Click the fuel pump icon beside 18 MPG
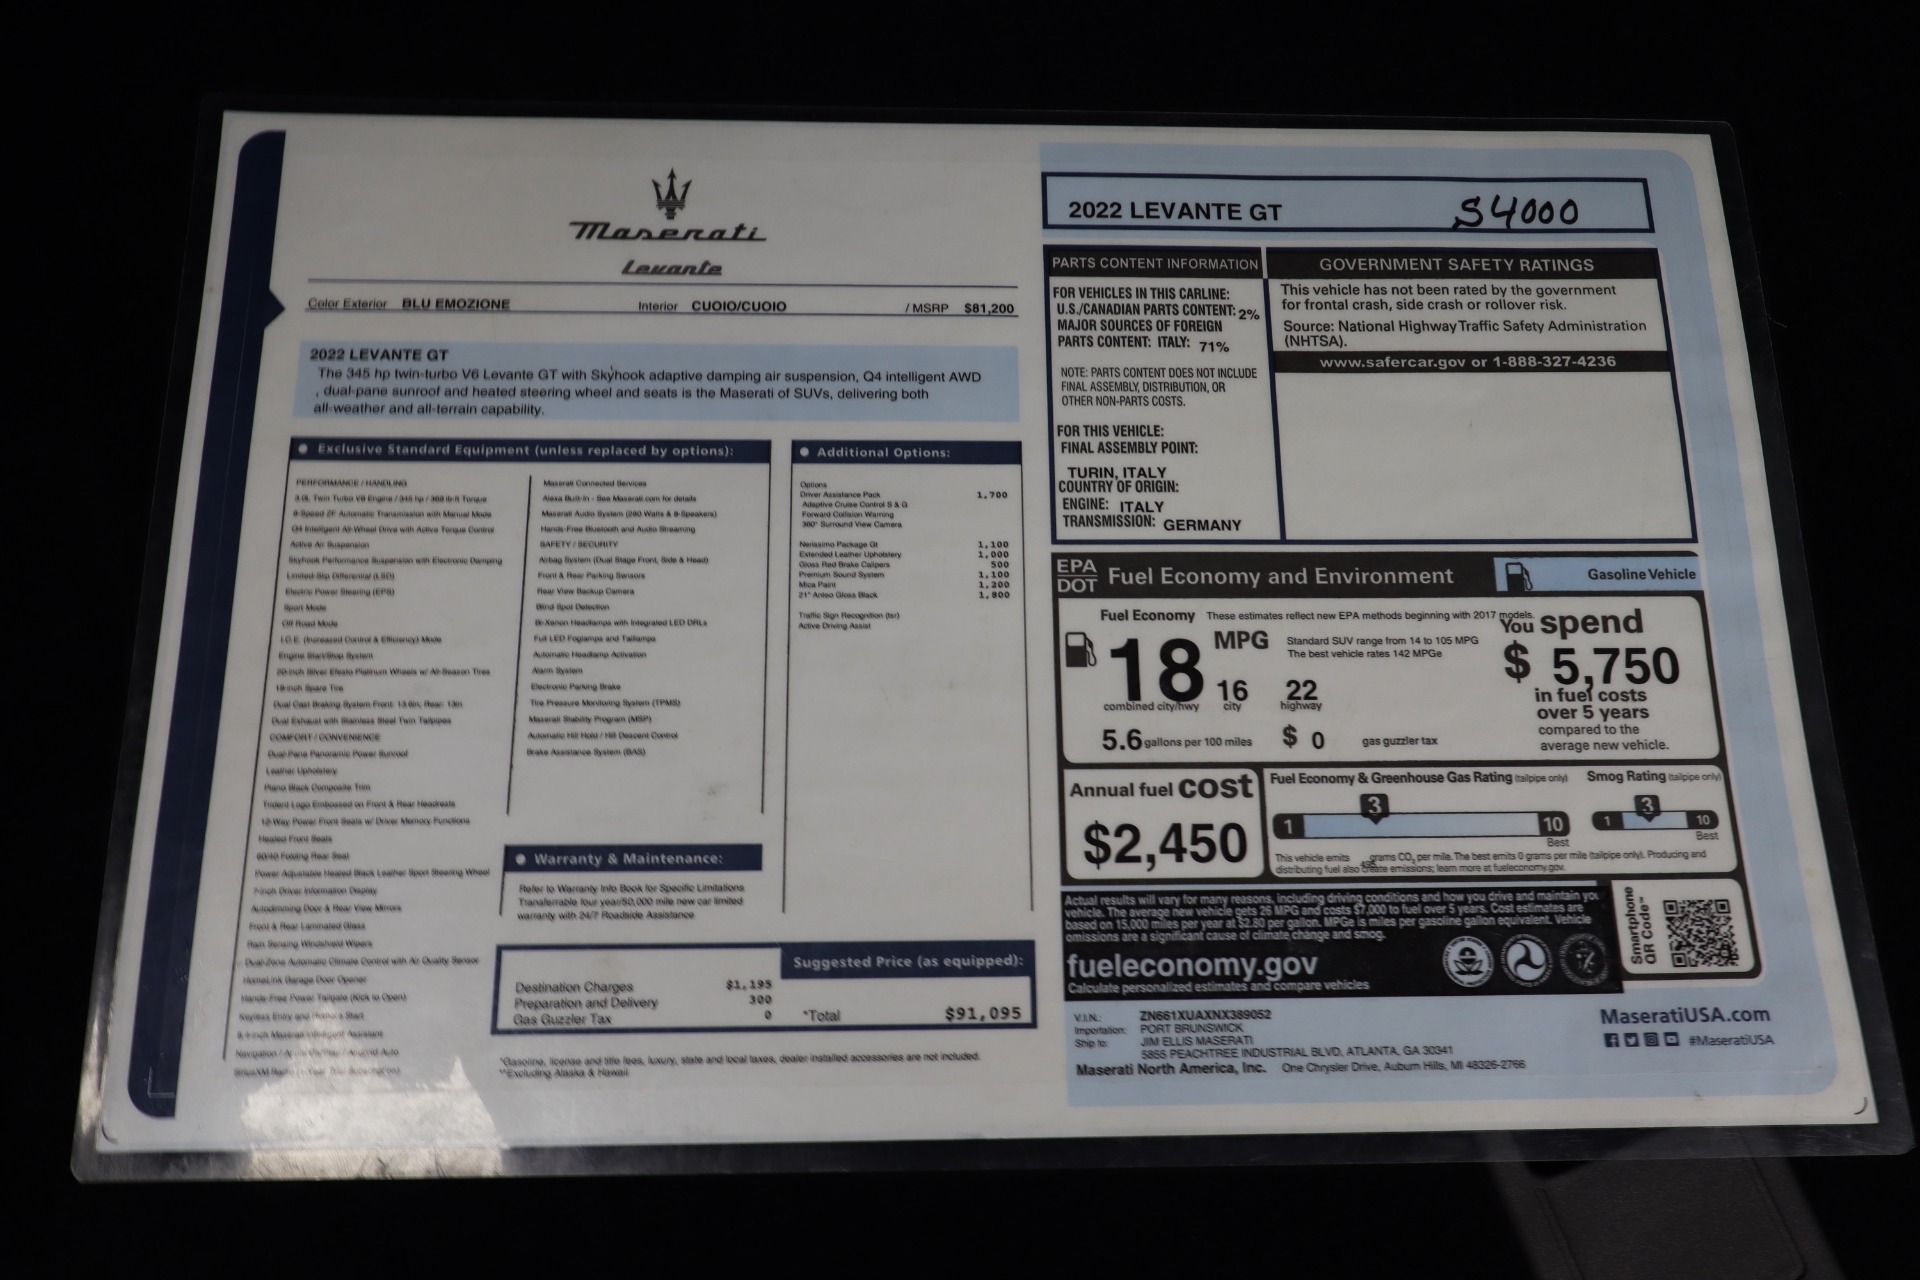Viewport: 1920px width, 1280px height. tap(1082, 649)
